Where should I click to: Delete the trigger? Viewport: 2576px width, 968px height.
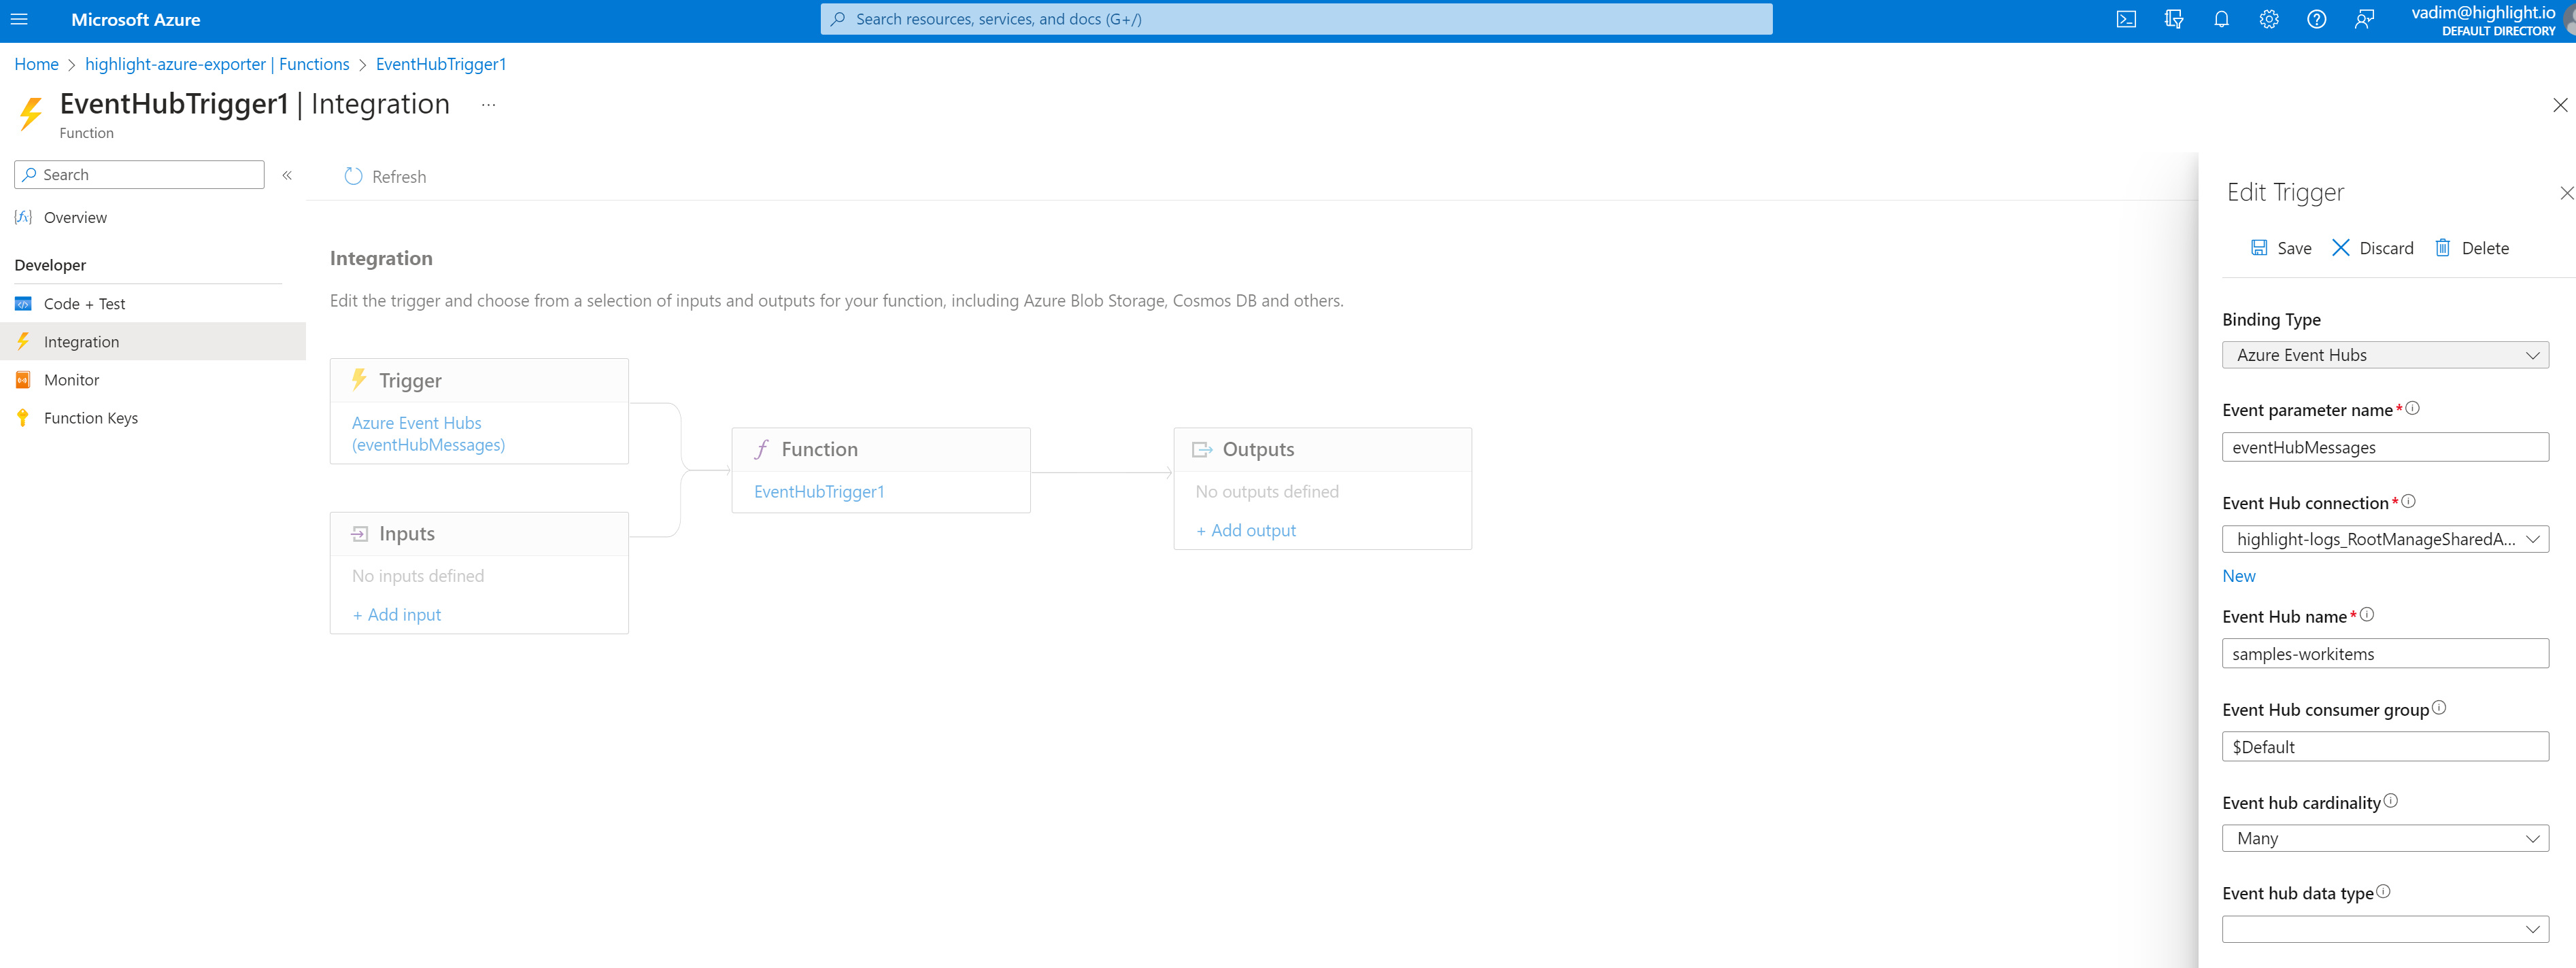(2472, 248)
